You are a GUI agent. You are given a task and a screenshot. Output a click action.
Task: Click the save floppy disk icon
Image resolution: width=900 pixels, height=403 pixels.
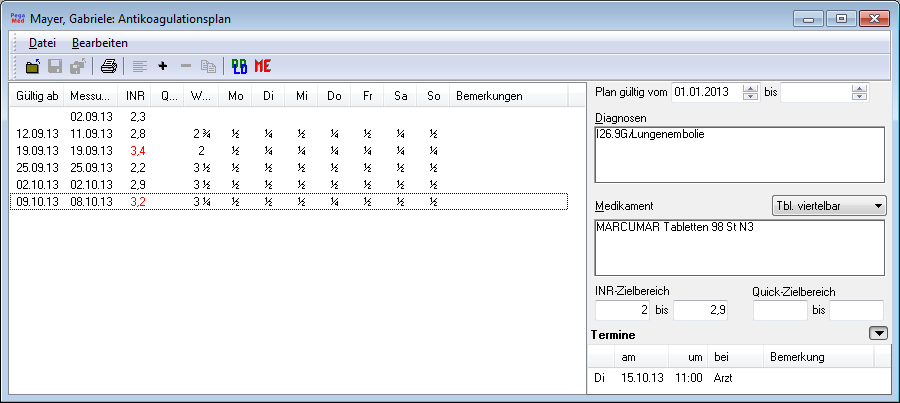[x=55, y=67]
